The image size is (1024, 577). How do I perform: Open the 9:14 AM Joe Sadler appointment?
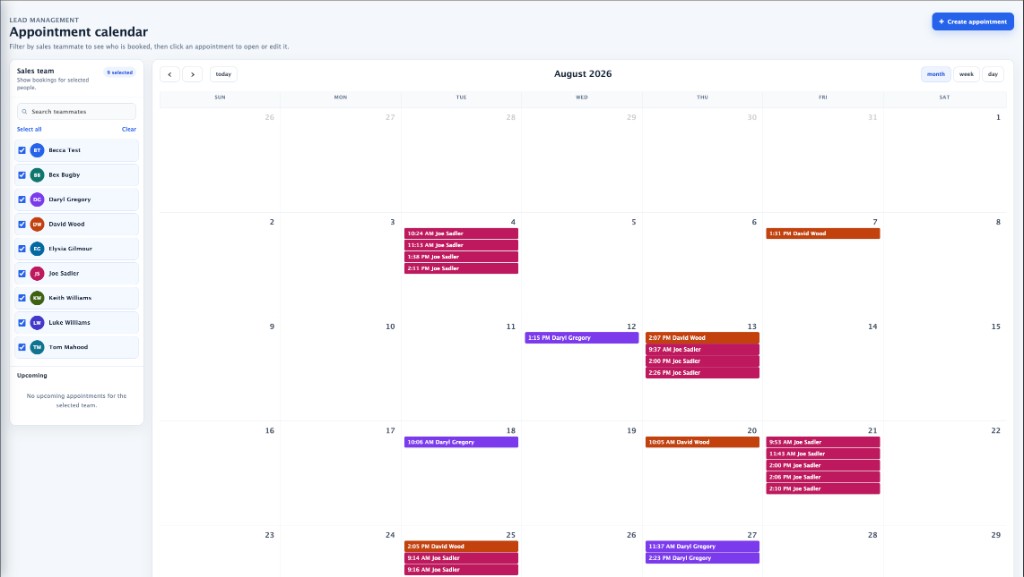coord(461,558)
